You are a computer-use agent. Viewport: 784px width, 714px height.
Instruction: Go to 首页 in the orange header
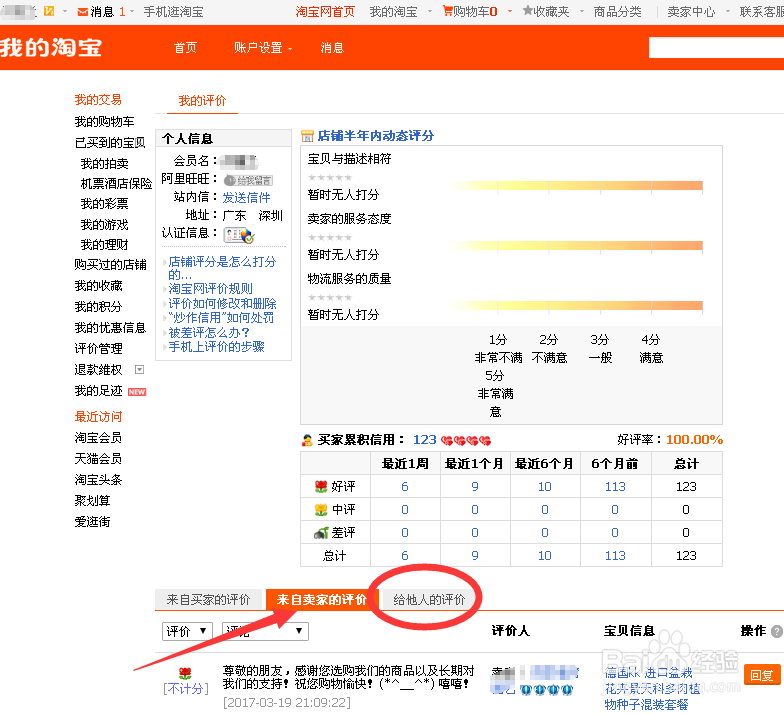coord(186,48)
